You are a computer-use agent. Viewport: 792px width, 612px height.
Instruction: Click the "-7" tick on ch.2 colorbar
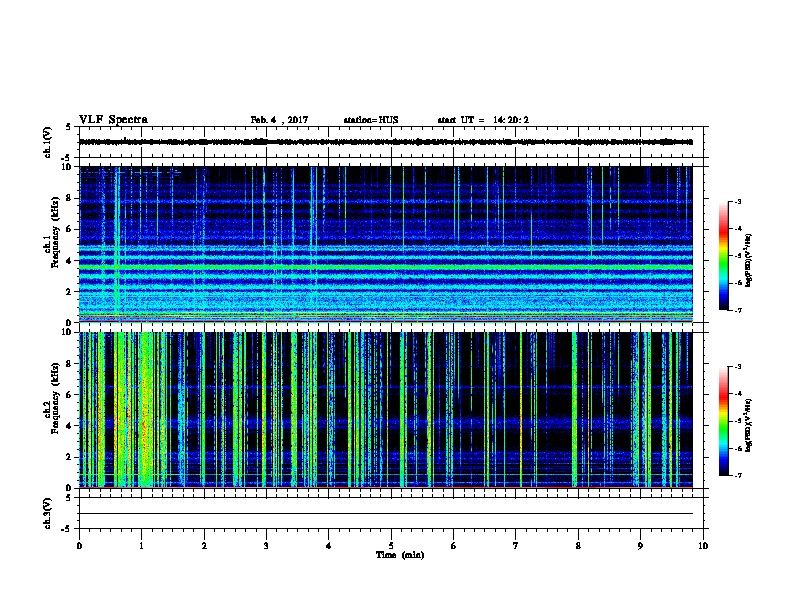point(737,475)
